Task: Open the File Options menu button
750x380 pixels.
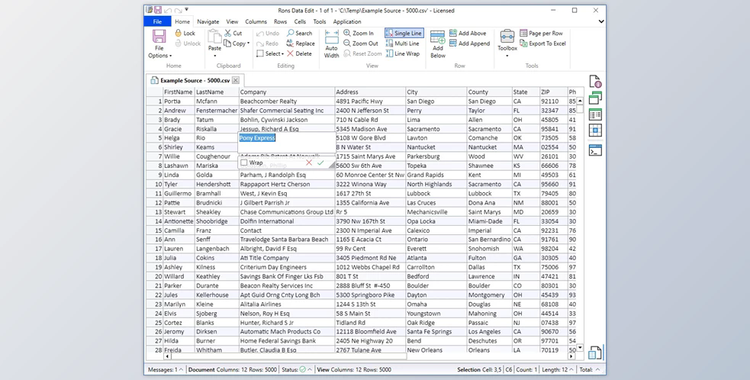Action: click(x=159, y=44)
